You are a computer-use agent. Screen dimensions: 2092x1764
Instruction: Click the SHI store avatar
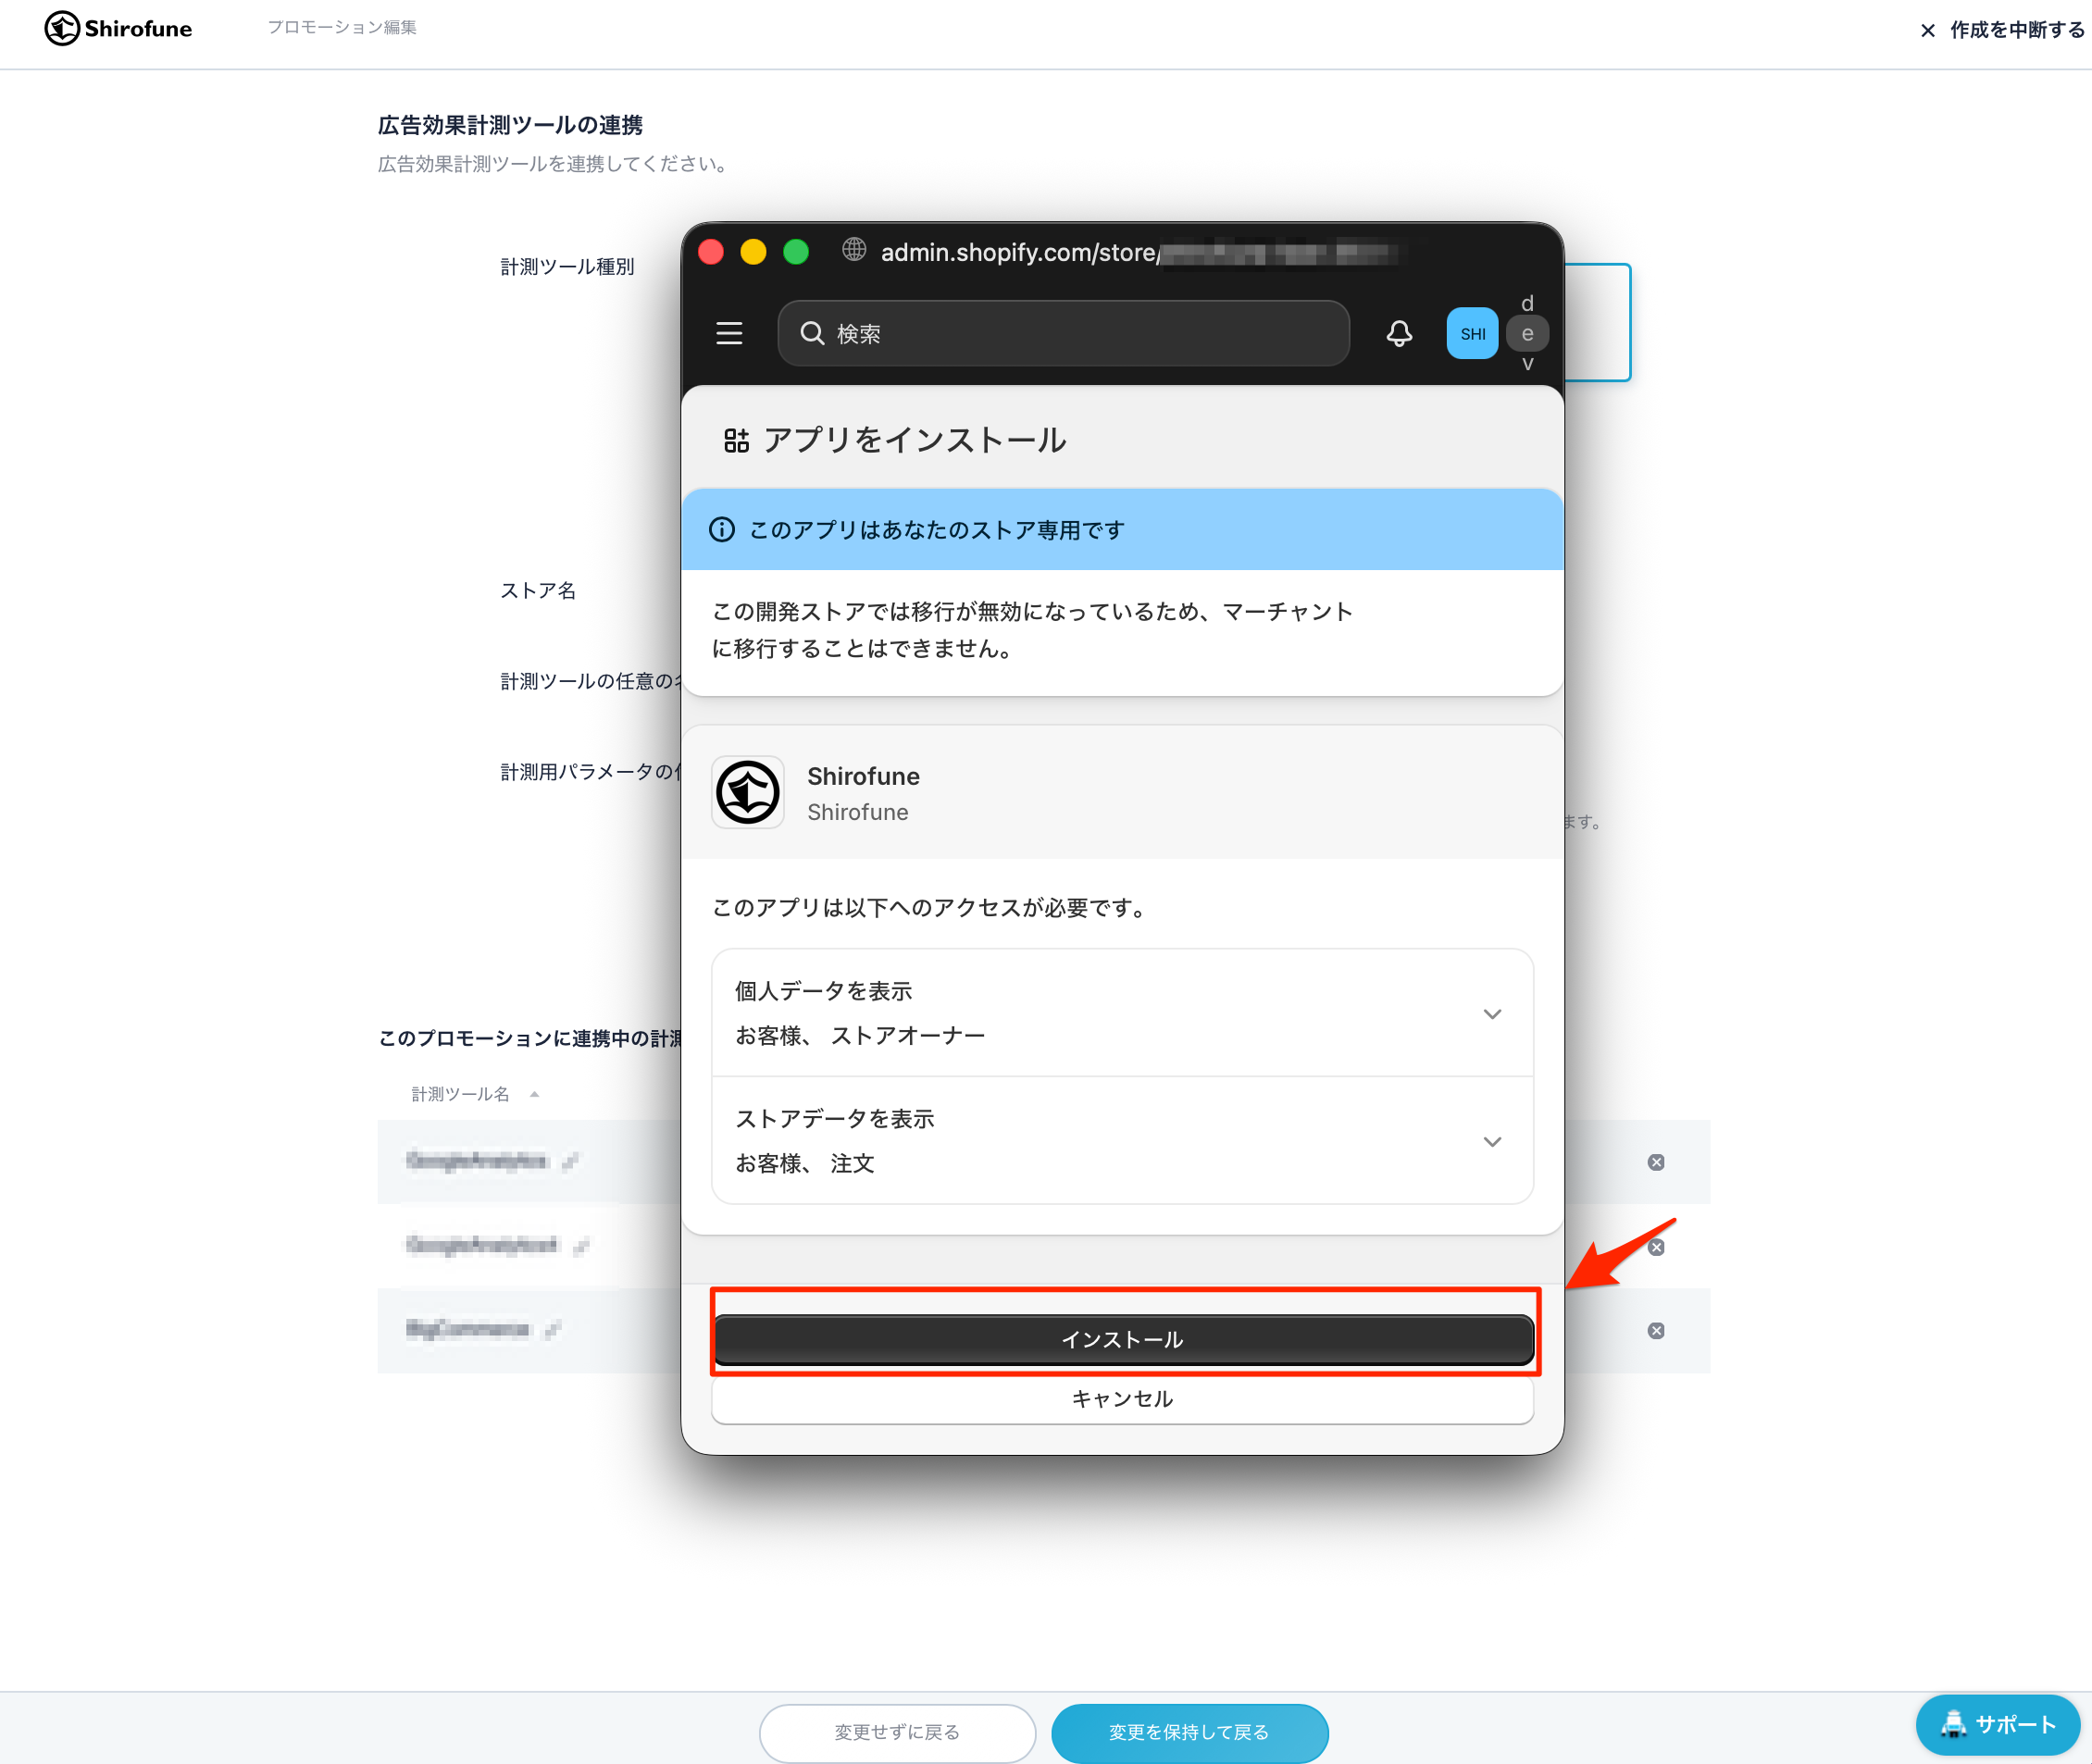(1472, 333)
